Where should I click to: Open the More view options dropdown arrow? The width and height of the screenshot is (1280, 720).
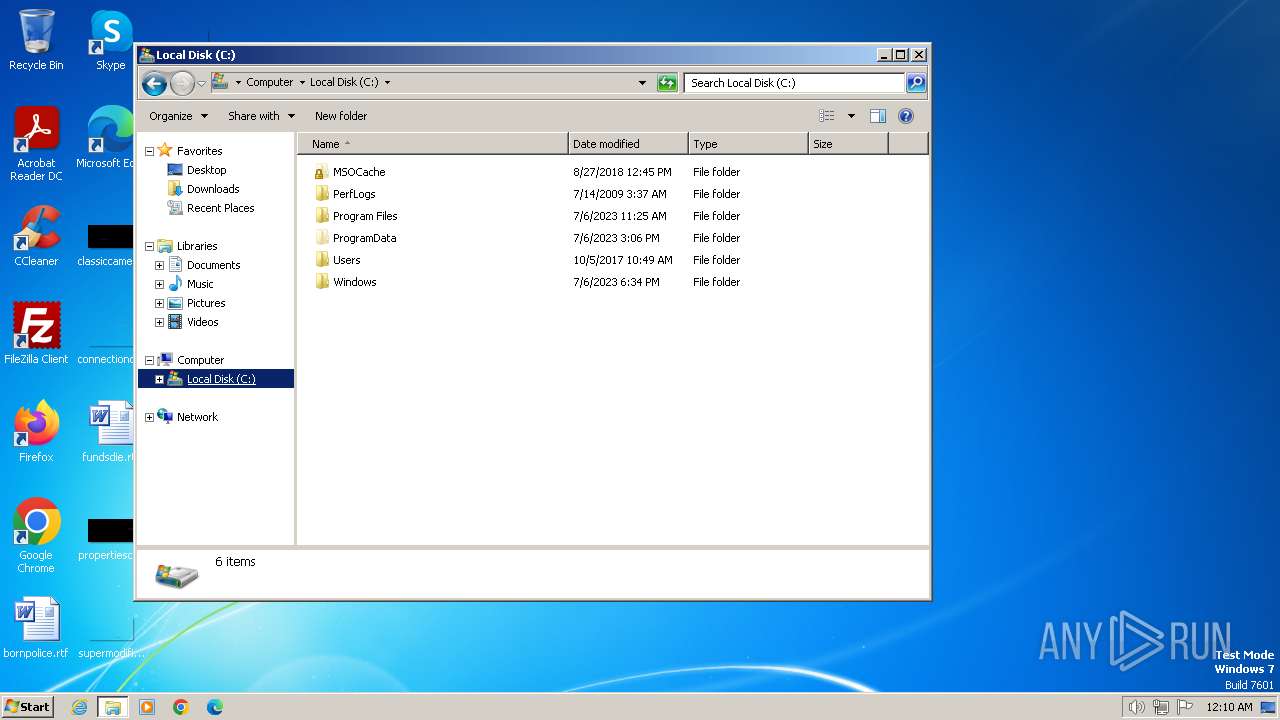tap(851, 116)
